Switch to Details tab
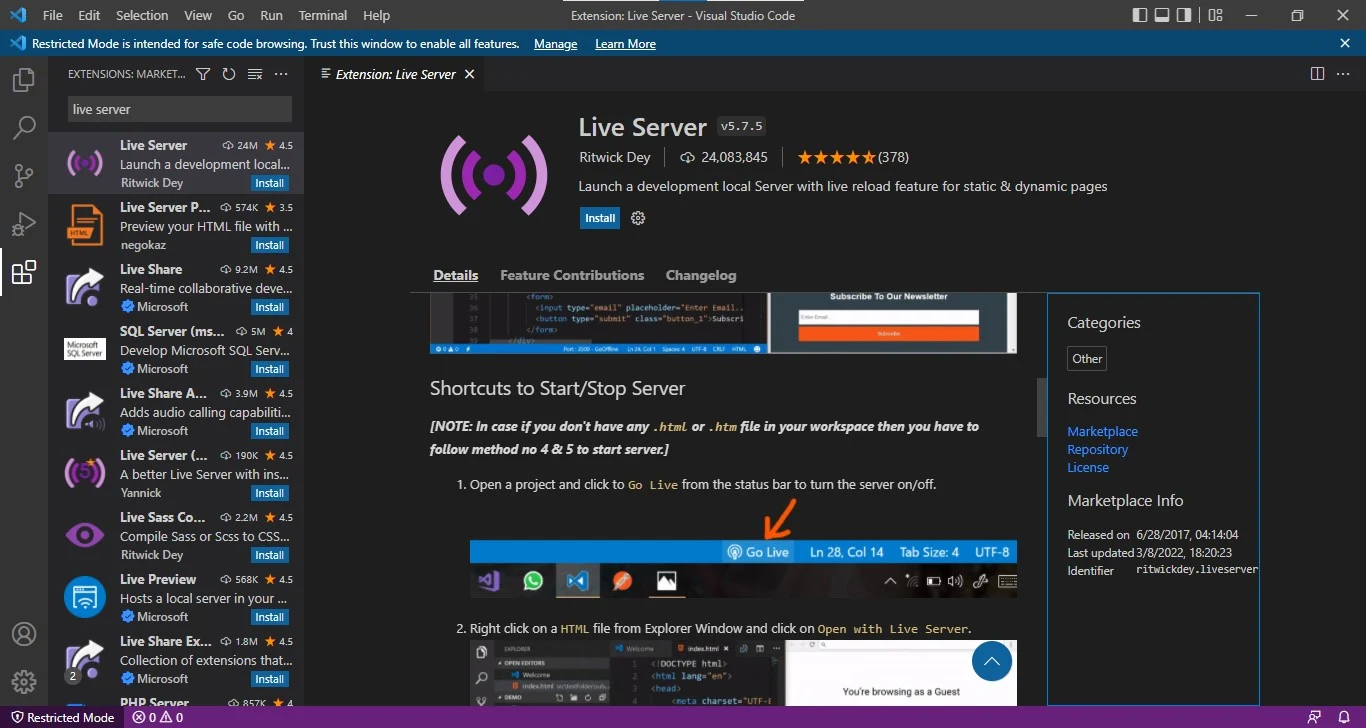The image size is (1366, 728). point(456,275)
